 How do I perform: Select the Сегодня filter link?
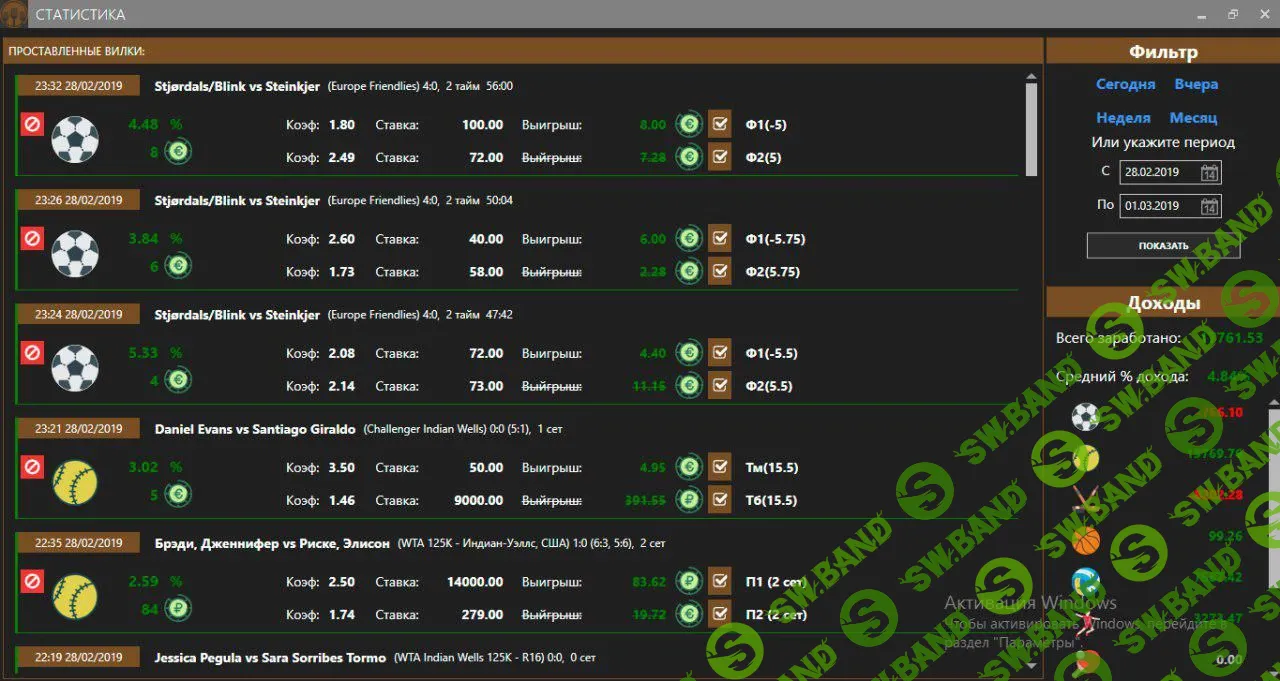1125,84
